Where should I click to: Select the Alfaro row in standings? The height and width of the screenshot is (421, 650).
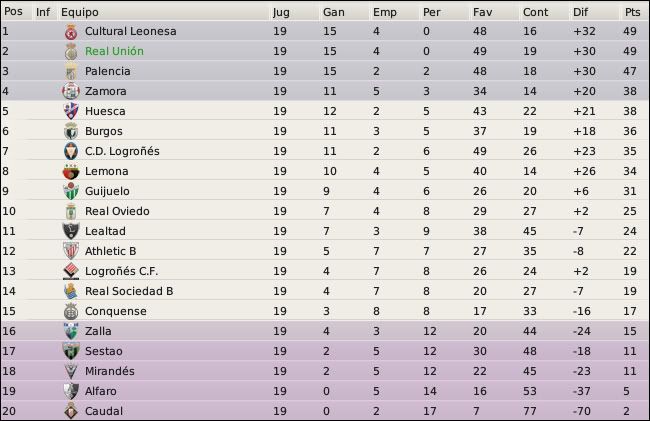pyautogui.click(x=325, y=391)
